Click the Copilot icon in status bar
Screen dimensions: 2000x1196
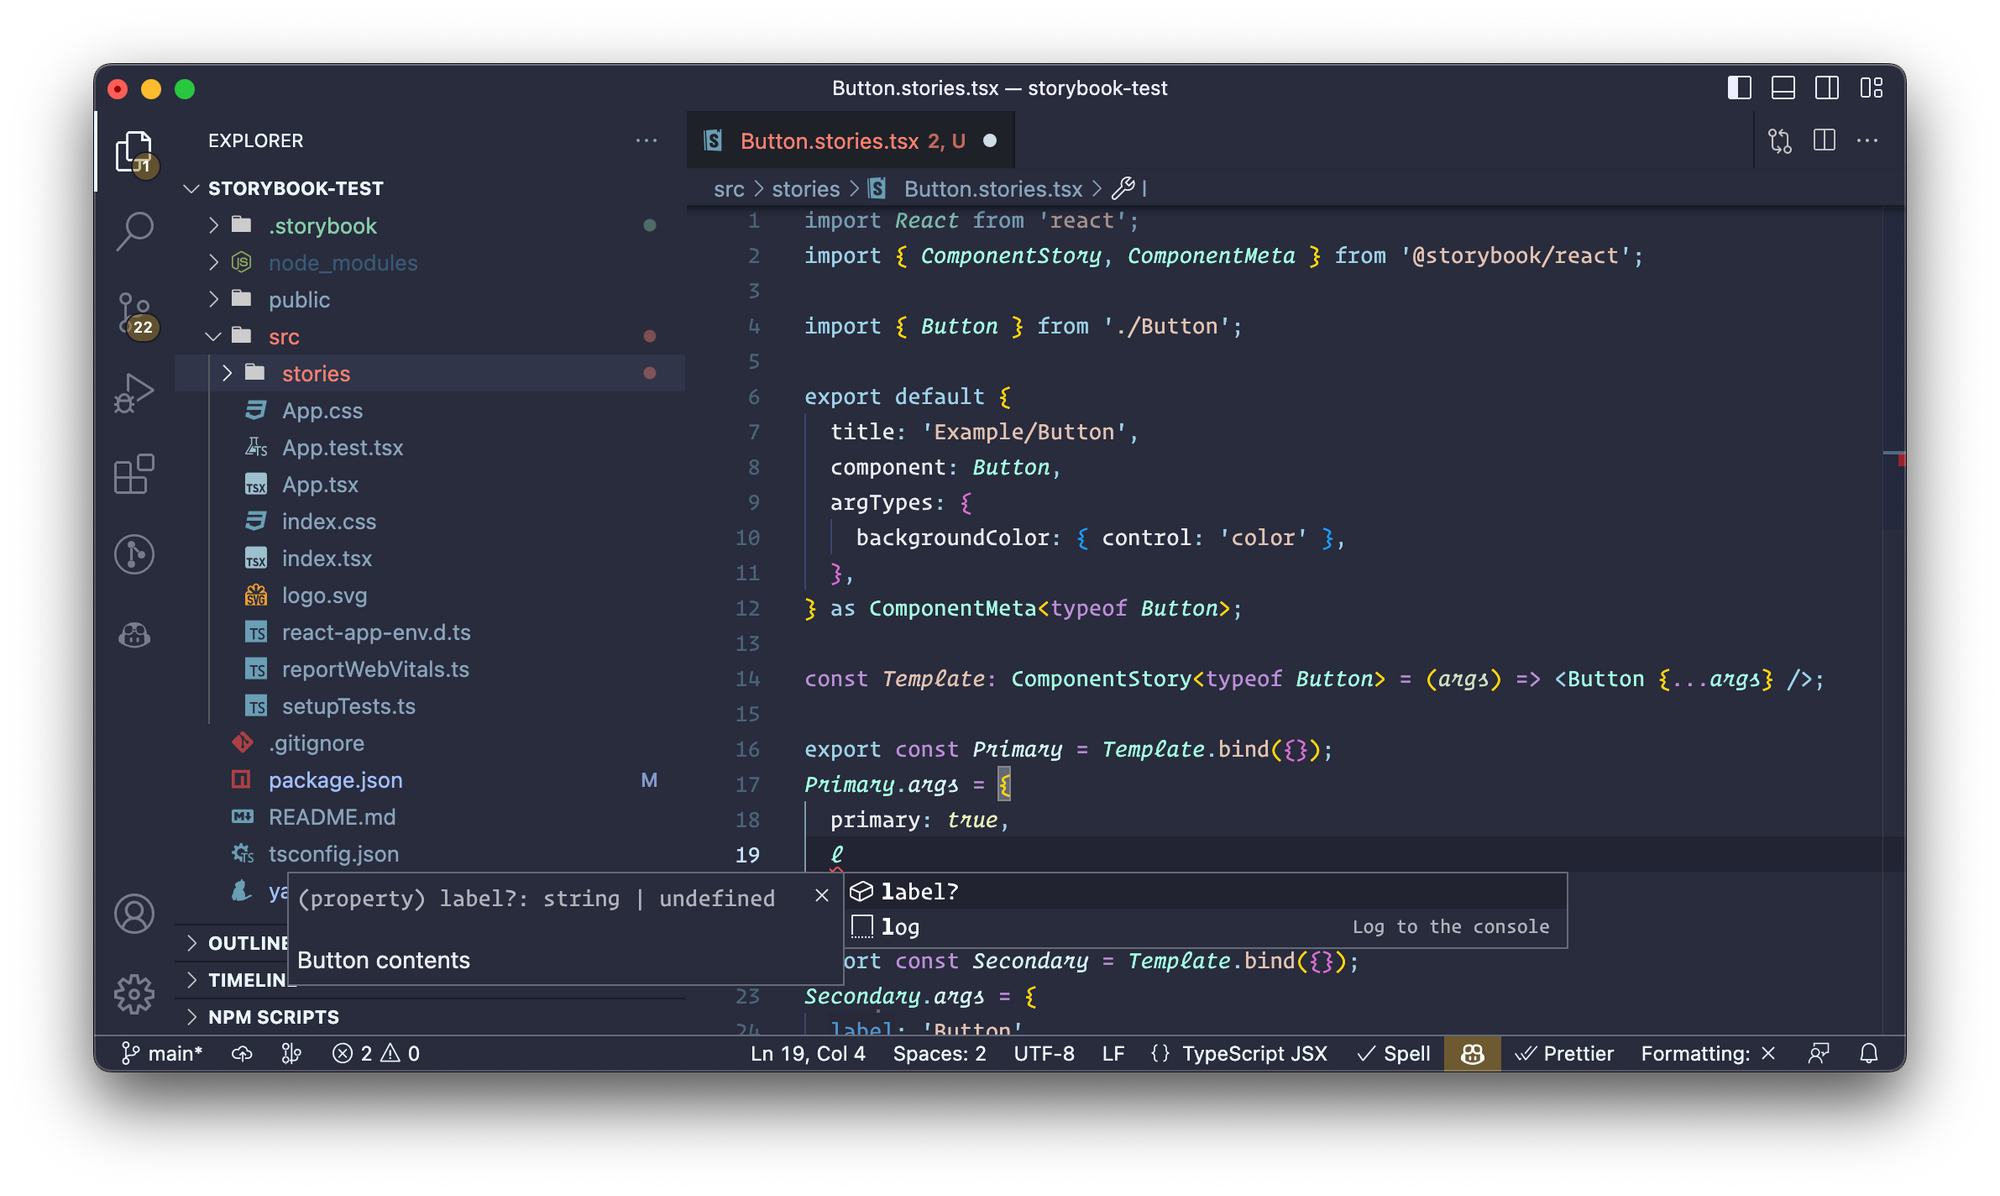[x=1472, y=1053]
